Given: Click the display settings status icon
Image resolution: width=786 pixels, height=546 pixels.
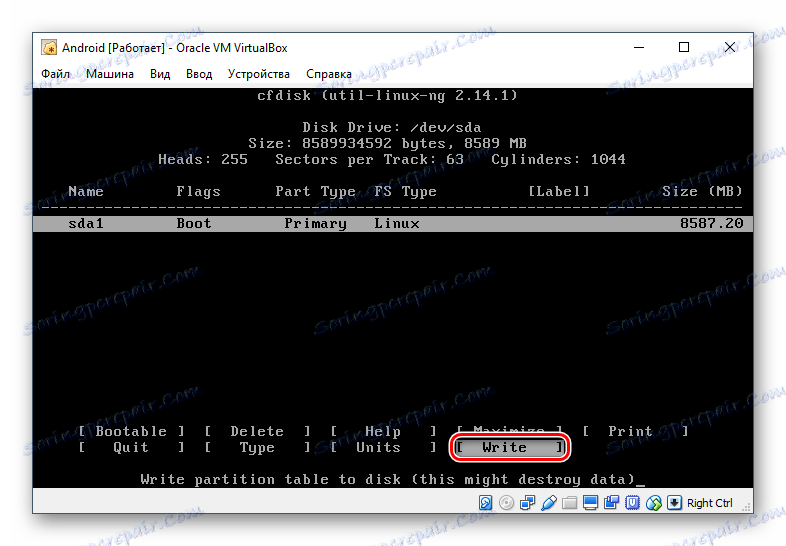Looking at the screenshot, I should [591, 502].
